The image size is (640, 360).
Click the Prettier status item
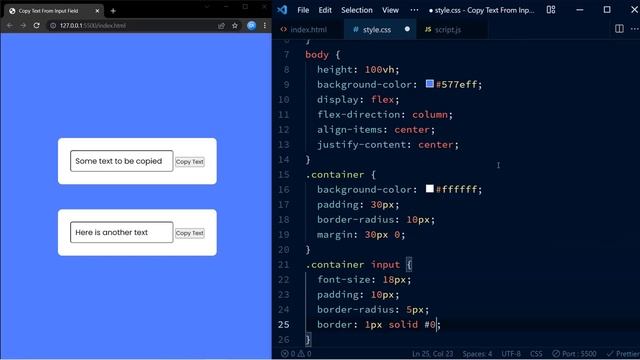[623, 354]
